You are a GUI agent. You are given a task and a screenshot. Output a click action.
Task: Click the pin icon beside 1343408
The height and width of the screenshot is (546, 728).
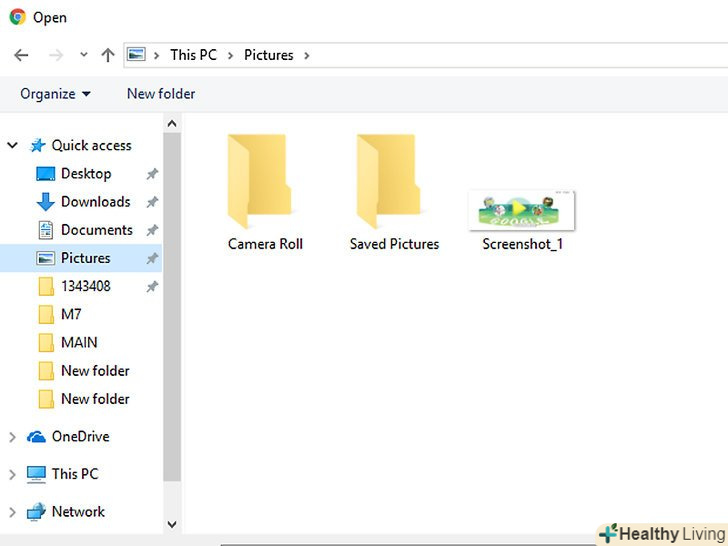click(x=152, y=287)
